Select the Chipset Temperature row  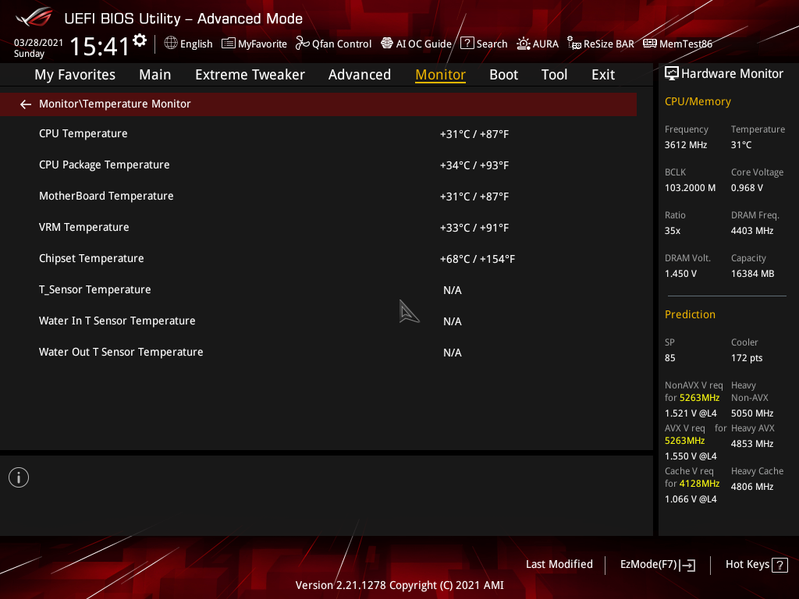pos(318,259)
